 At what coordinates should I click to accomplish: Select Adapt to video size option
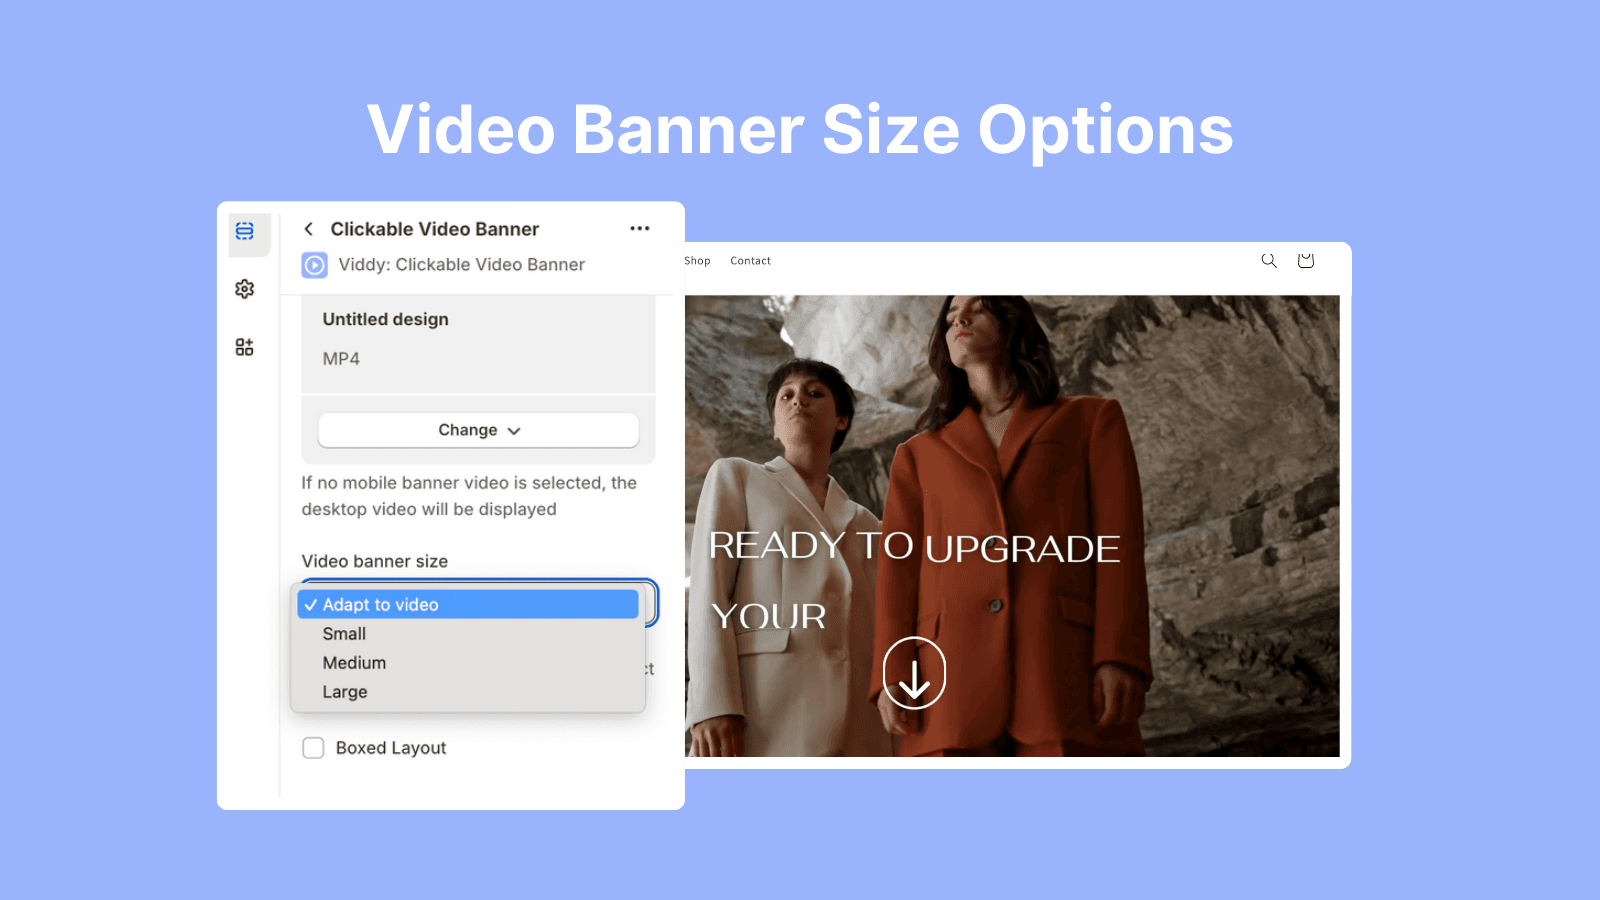pos(468,605)
